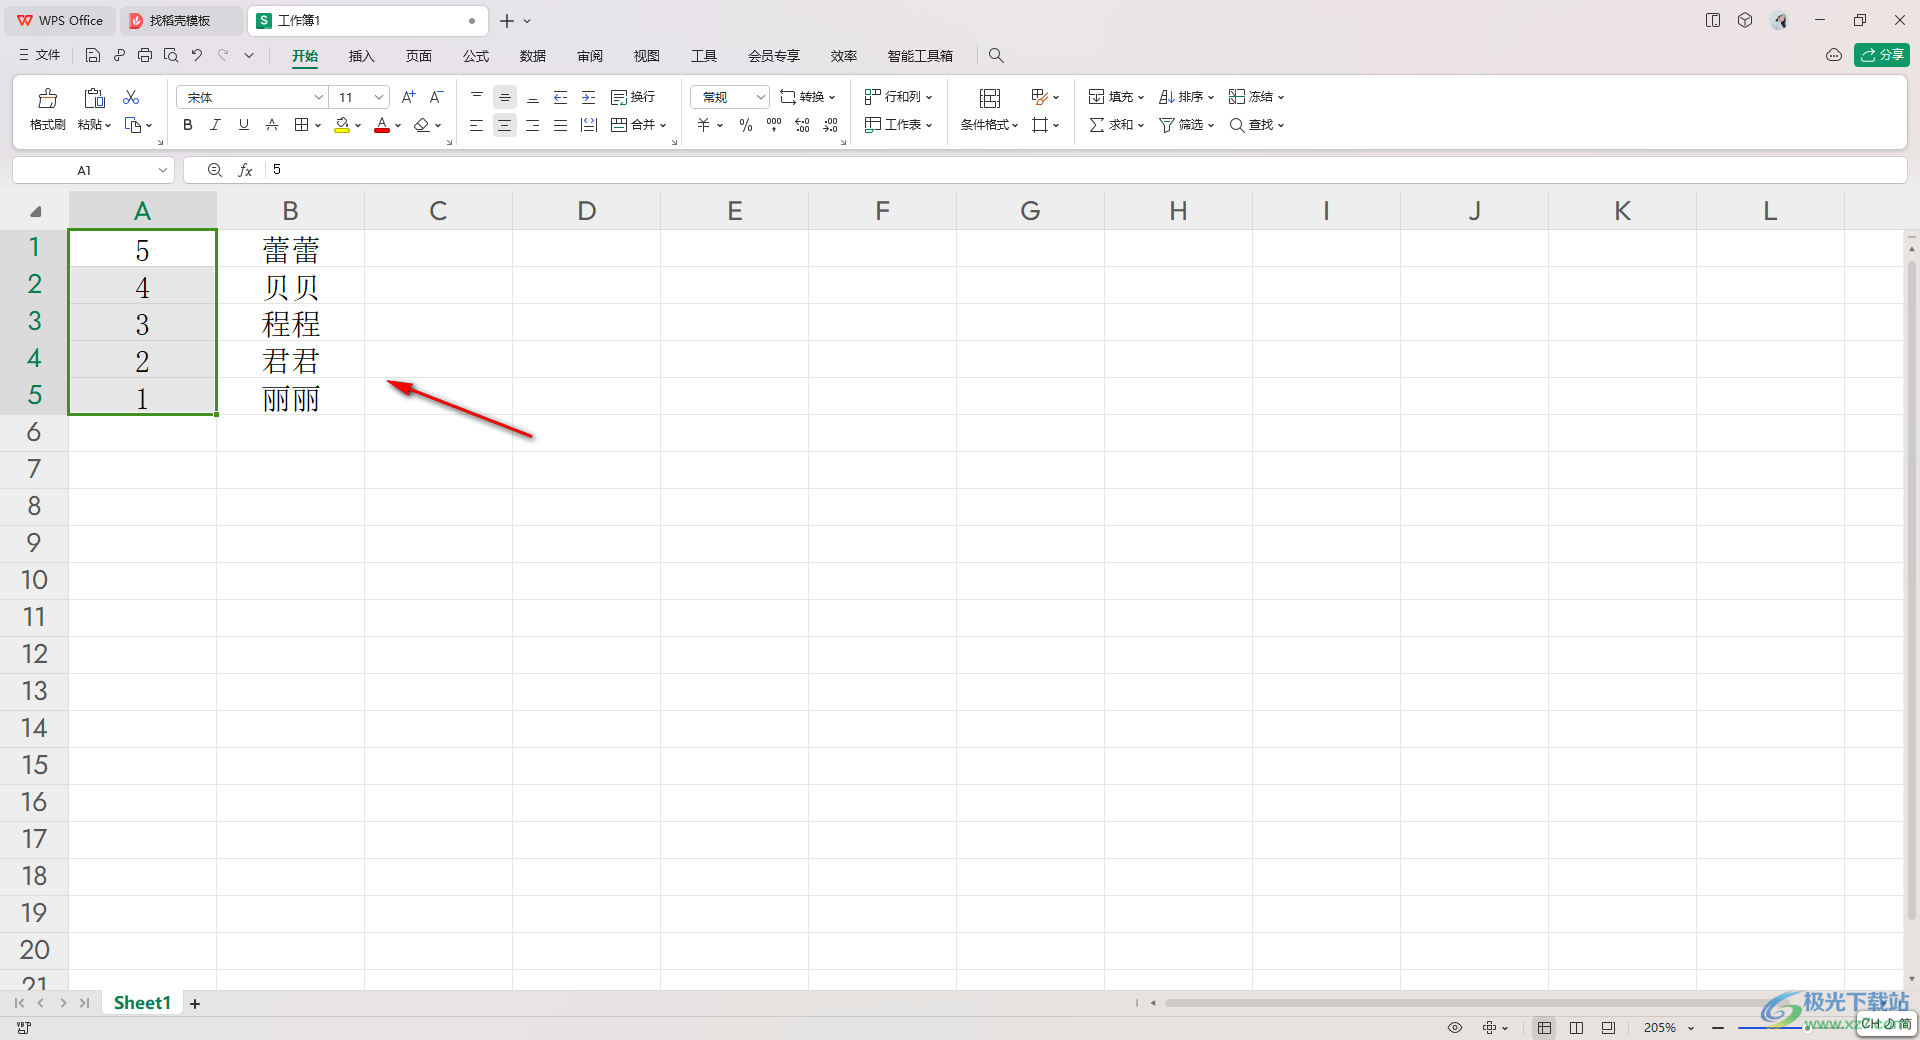Toggle Underline formatting
The image size is (1920, 1040).
pyautogui.click(x=244, y=125)
